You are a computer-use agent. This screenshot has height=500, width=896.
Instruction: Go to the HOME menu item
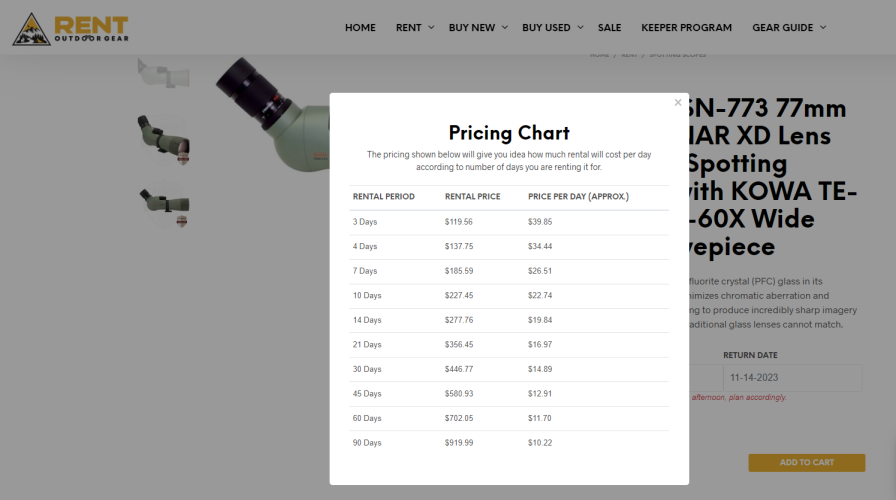click(360, 27)
